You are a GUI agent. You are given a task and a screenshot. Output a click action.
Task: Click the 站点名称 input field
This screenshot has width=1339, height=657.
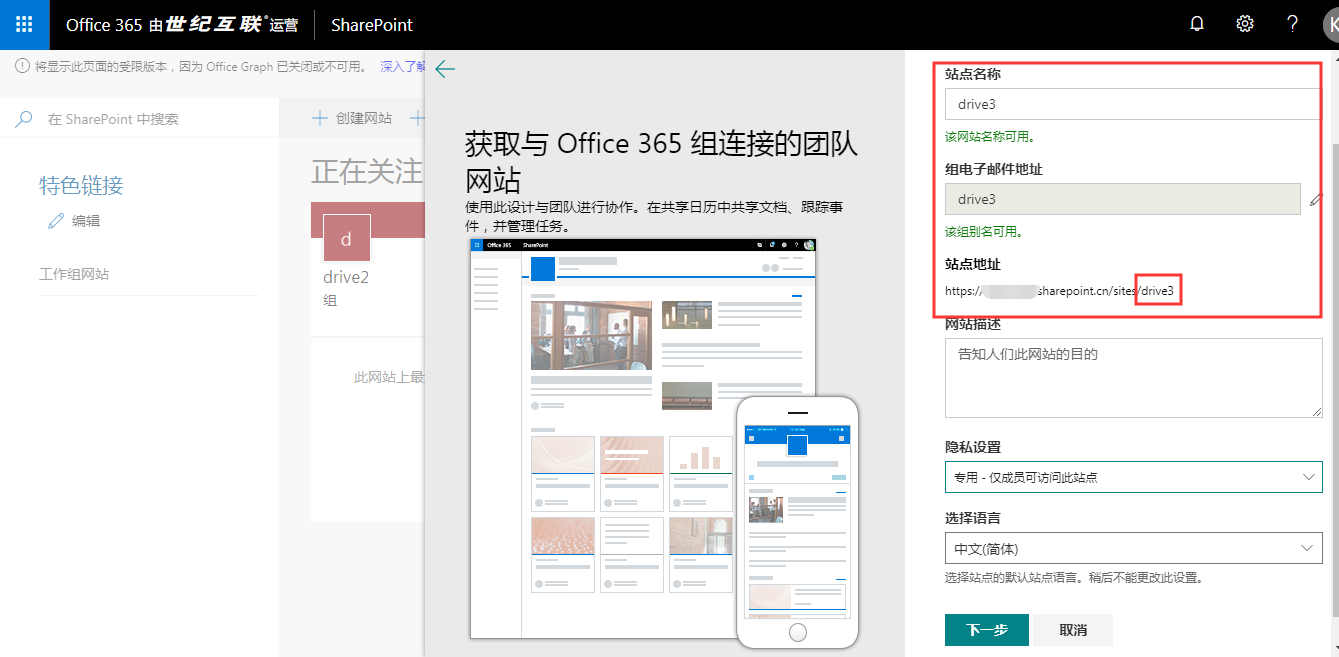1132,104
